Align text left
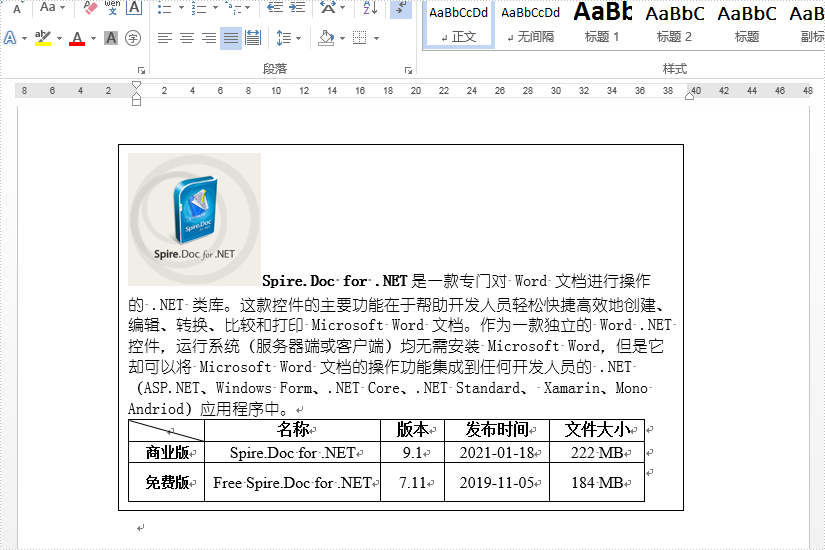 pyautogui.click(x=165, y=38)
